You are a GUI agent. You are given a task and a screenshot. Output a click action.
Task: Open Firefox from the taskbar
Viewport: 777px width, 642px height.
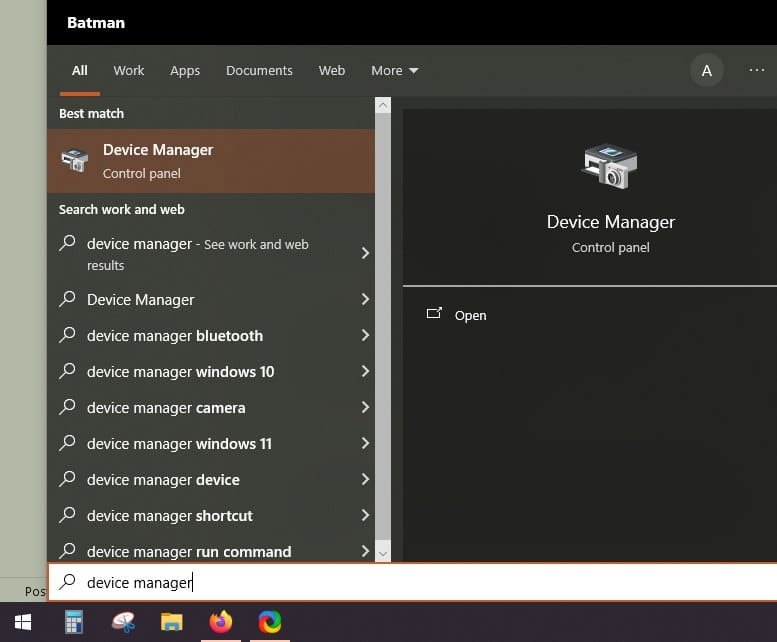(x=221, y=622)
